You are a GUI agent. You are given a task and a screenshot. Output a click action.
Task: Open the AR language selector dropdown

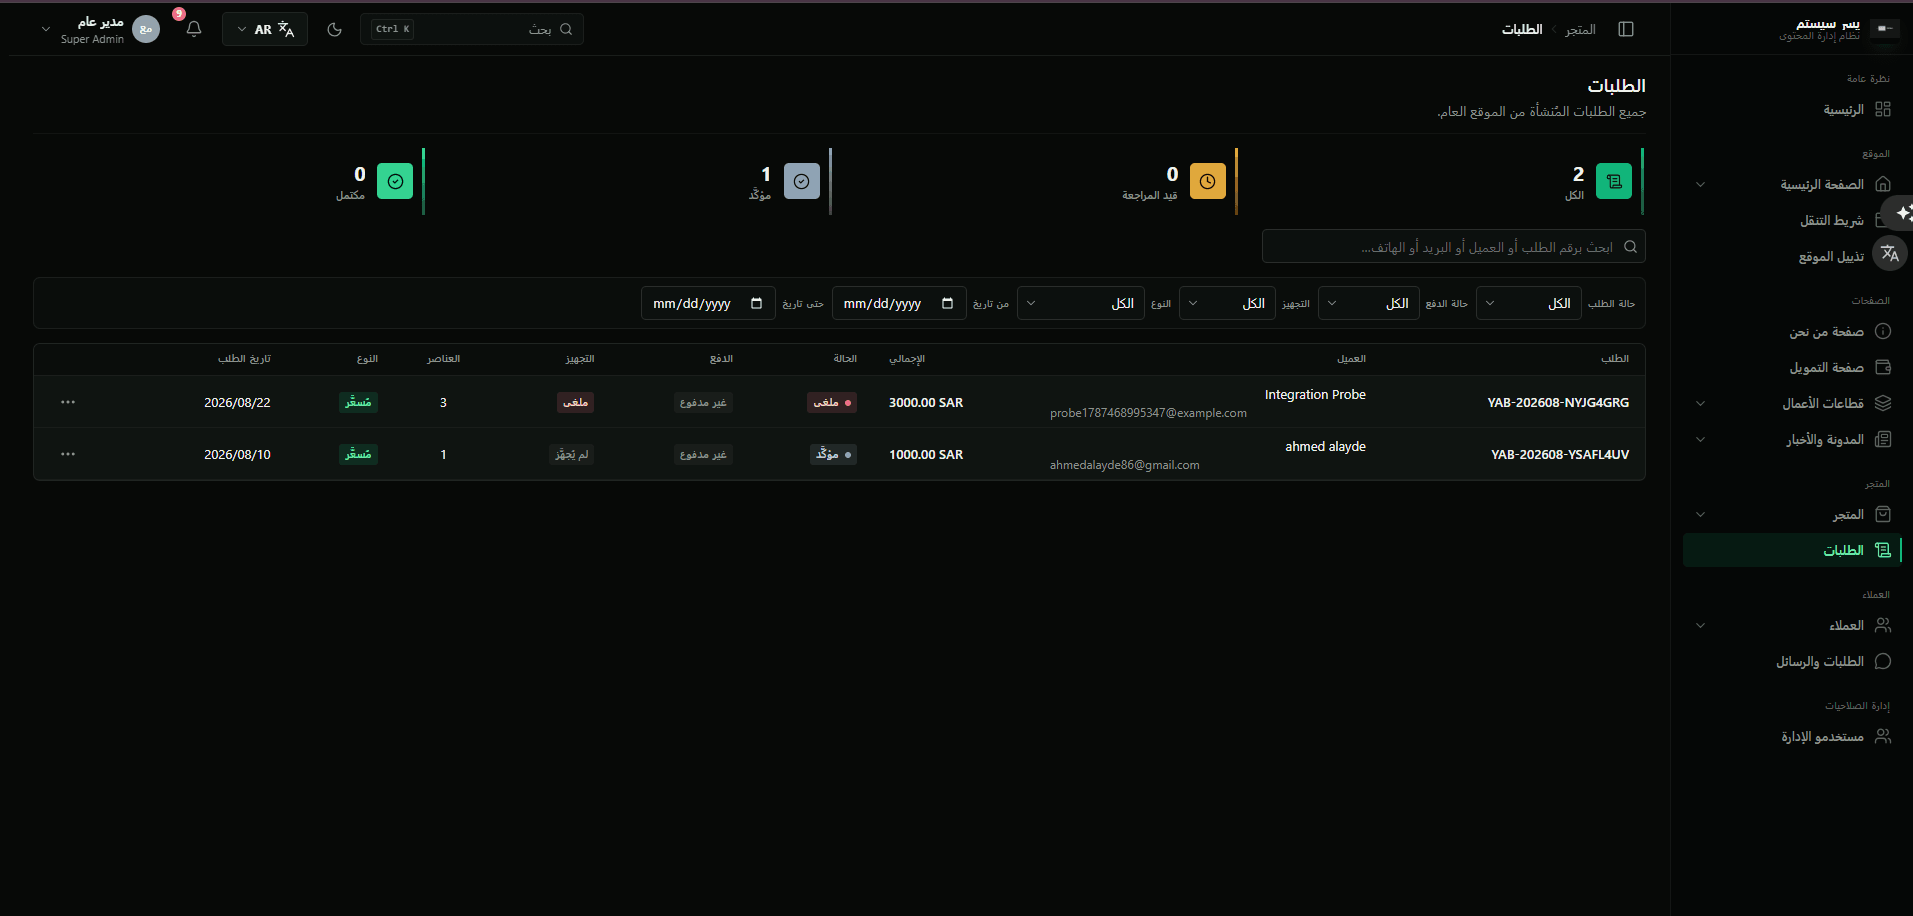click(265, 29)
